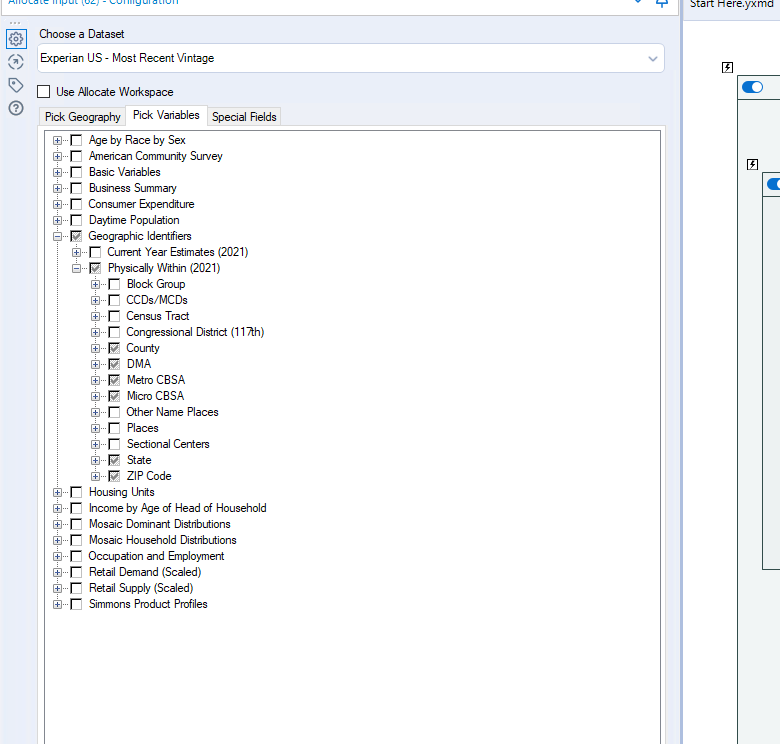This screenshot has width=780, height=744.
Task: Switch to the Pick Variables tab
Action: (x=166, y=115)
